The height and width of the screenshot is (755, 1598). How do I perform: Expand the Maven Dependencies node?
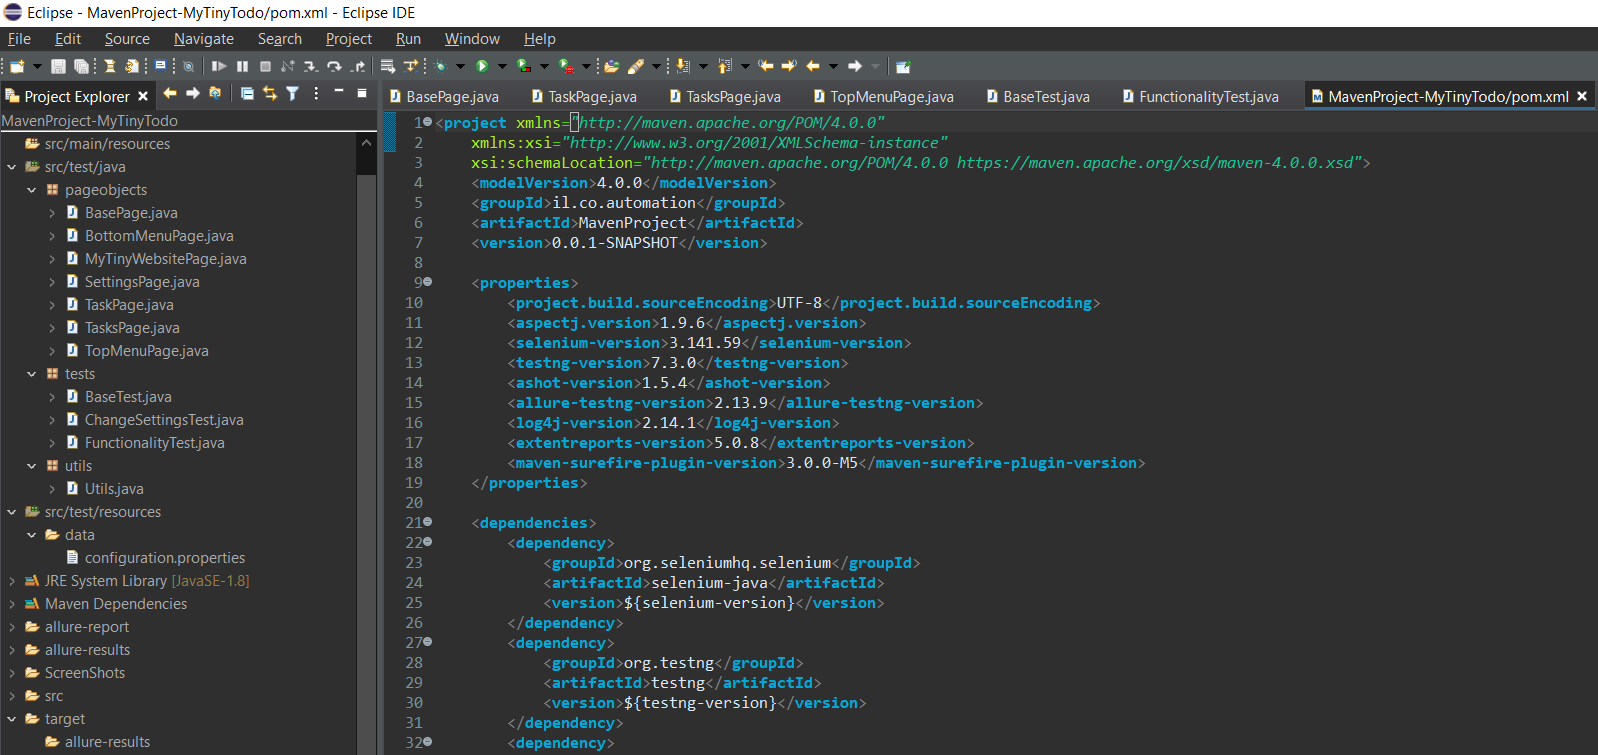12,604
